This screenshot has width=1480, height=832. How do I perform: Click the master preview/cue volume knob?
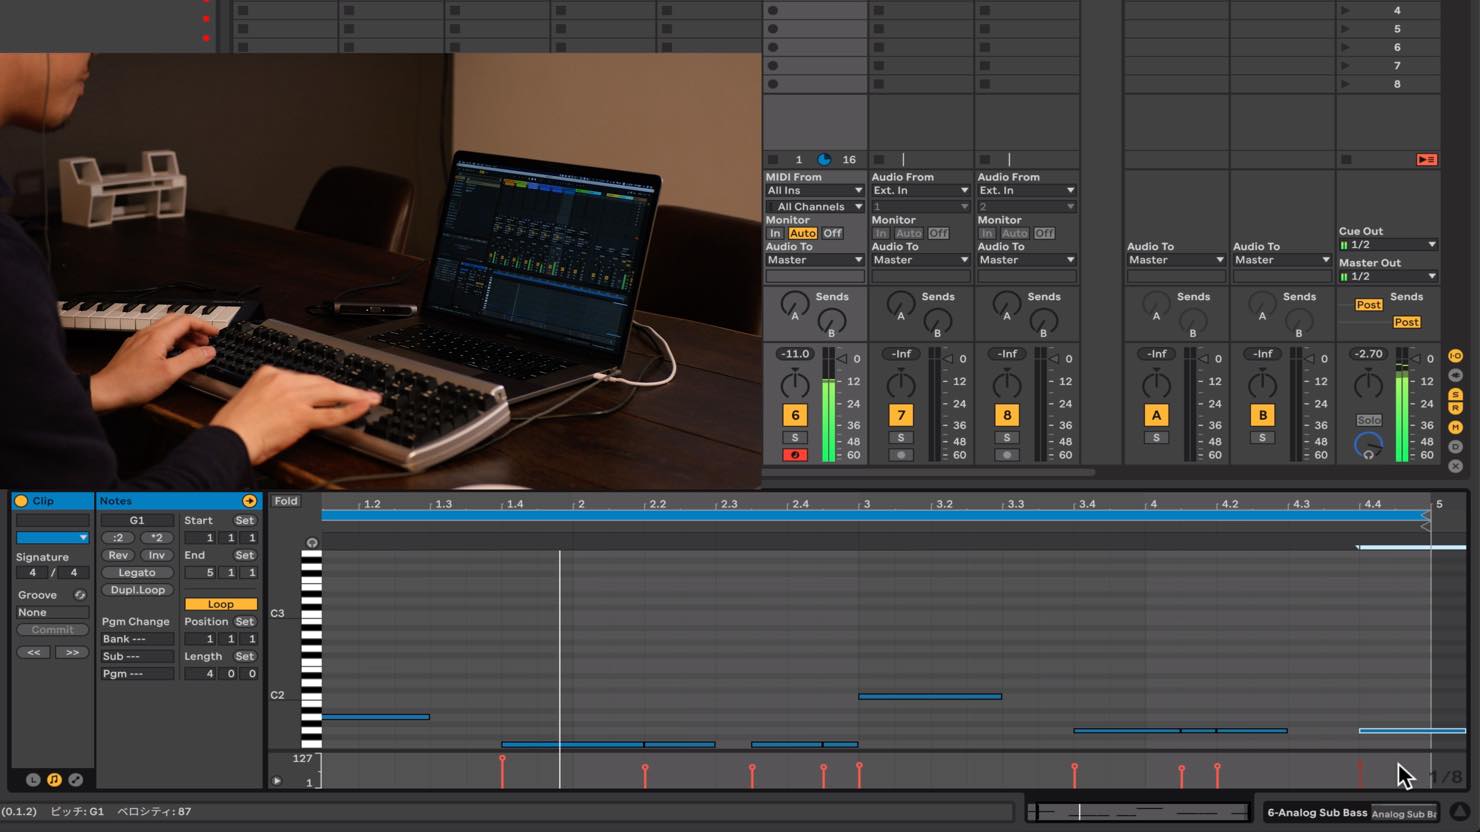click(1368, 445)
